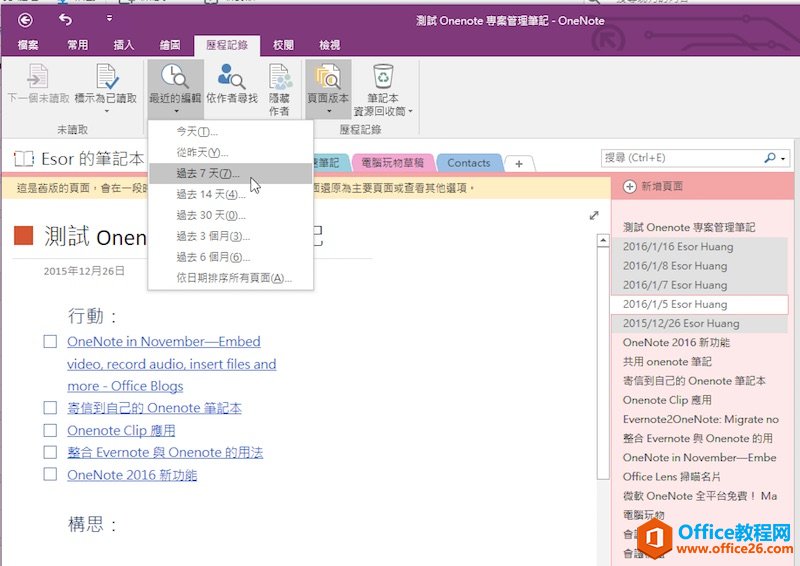The width and height of the screenshot is (800, 566).
Task: Switch to the 檢視 ribbon tab
Action: coord(330,45)
